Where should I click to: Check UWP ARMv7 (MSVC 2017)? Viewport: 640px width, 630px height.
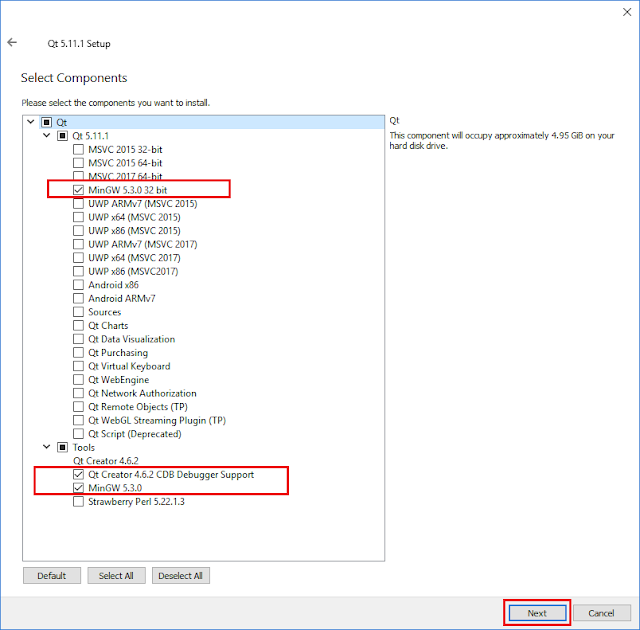pos(78,244)
